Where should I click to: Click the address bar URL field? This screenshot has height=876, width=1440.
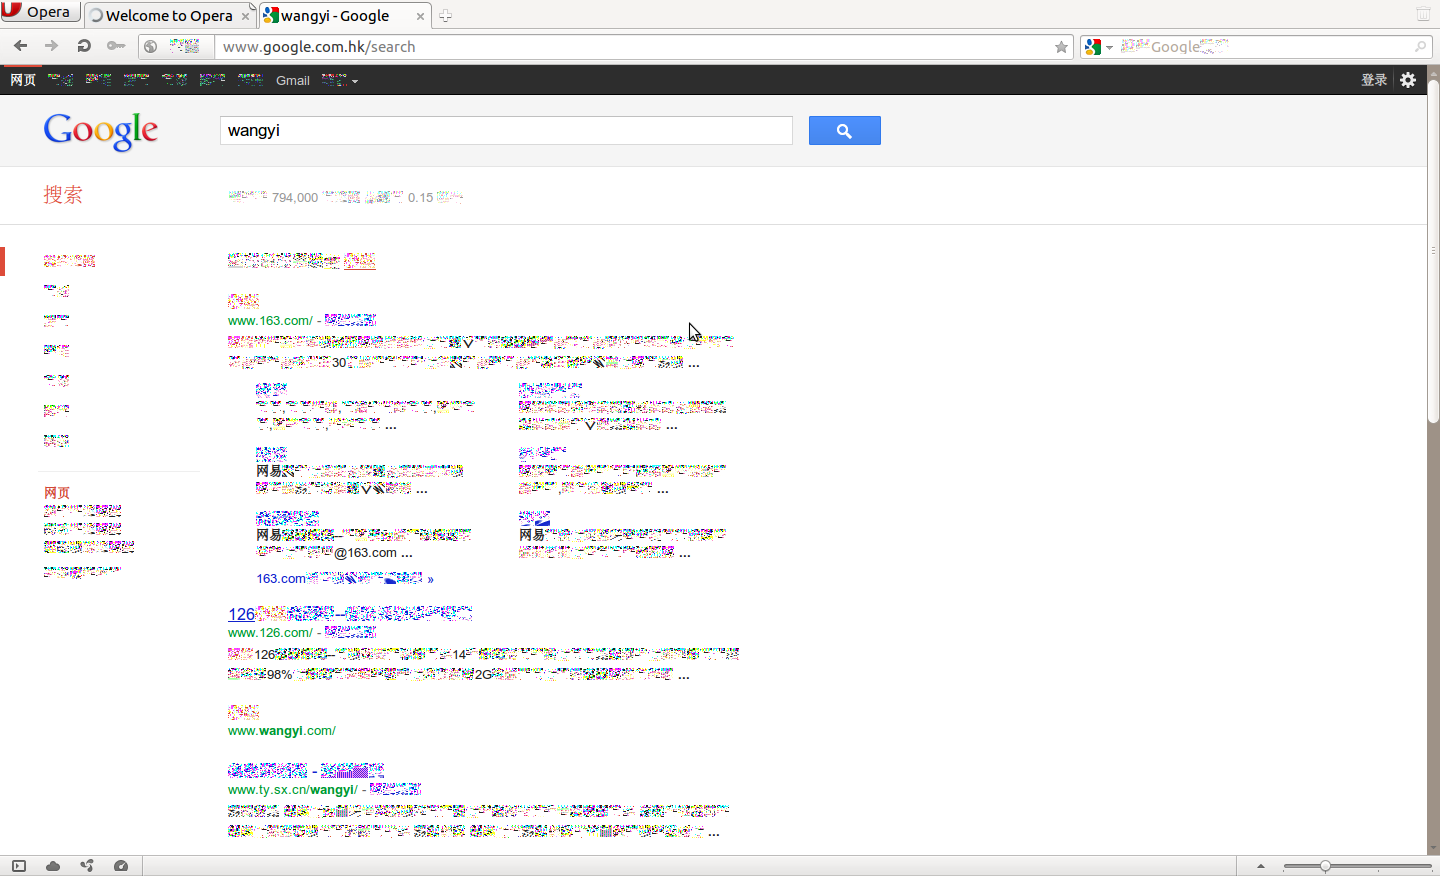[x=635, y=47]
